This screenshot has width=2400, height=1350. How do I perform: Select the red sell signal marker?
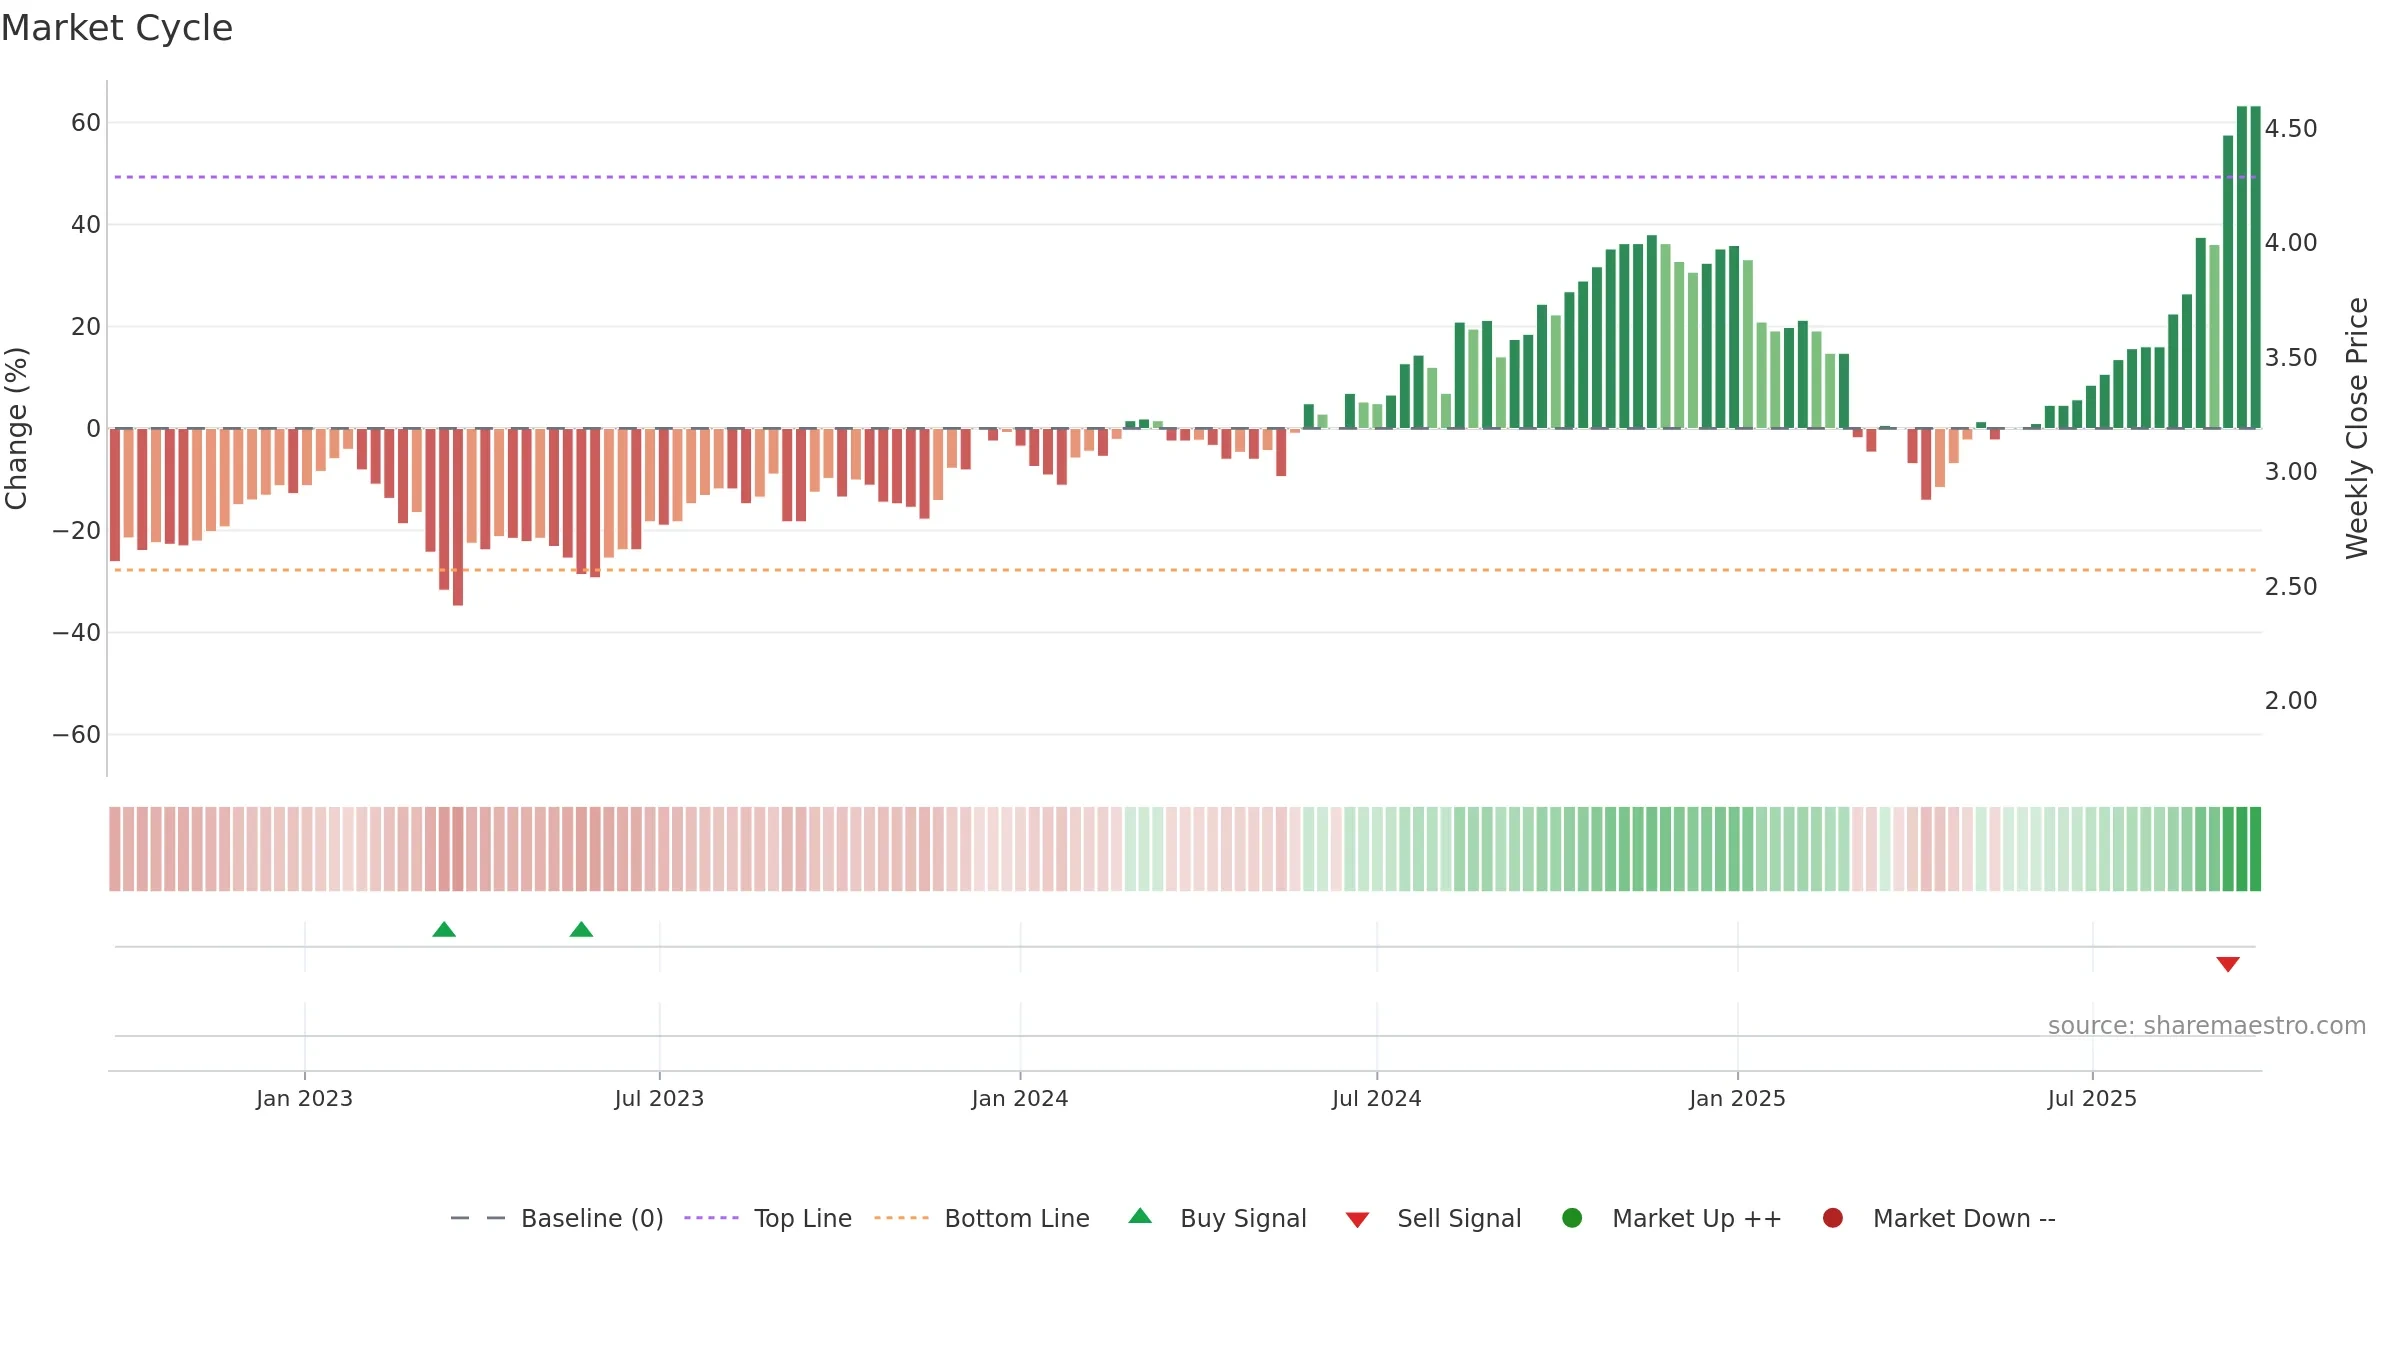click(2228, 964)
